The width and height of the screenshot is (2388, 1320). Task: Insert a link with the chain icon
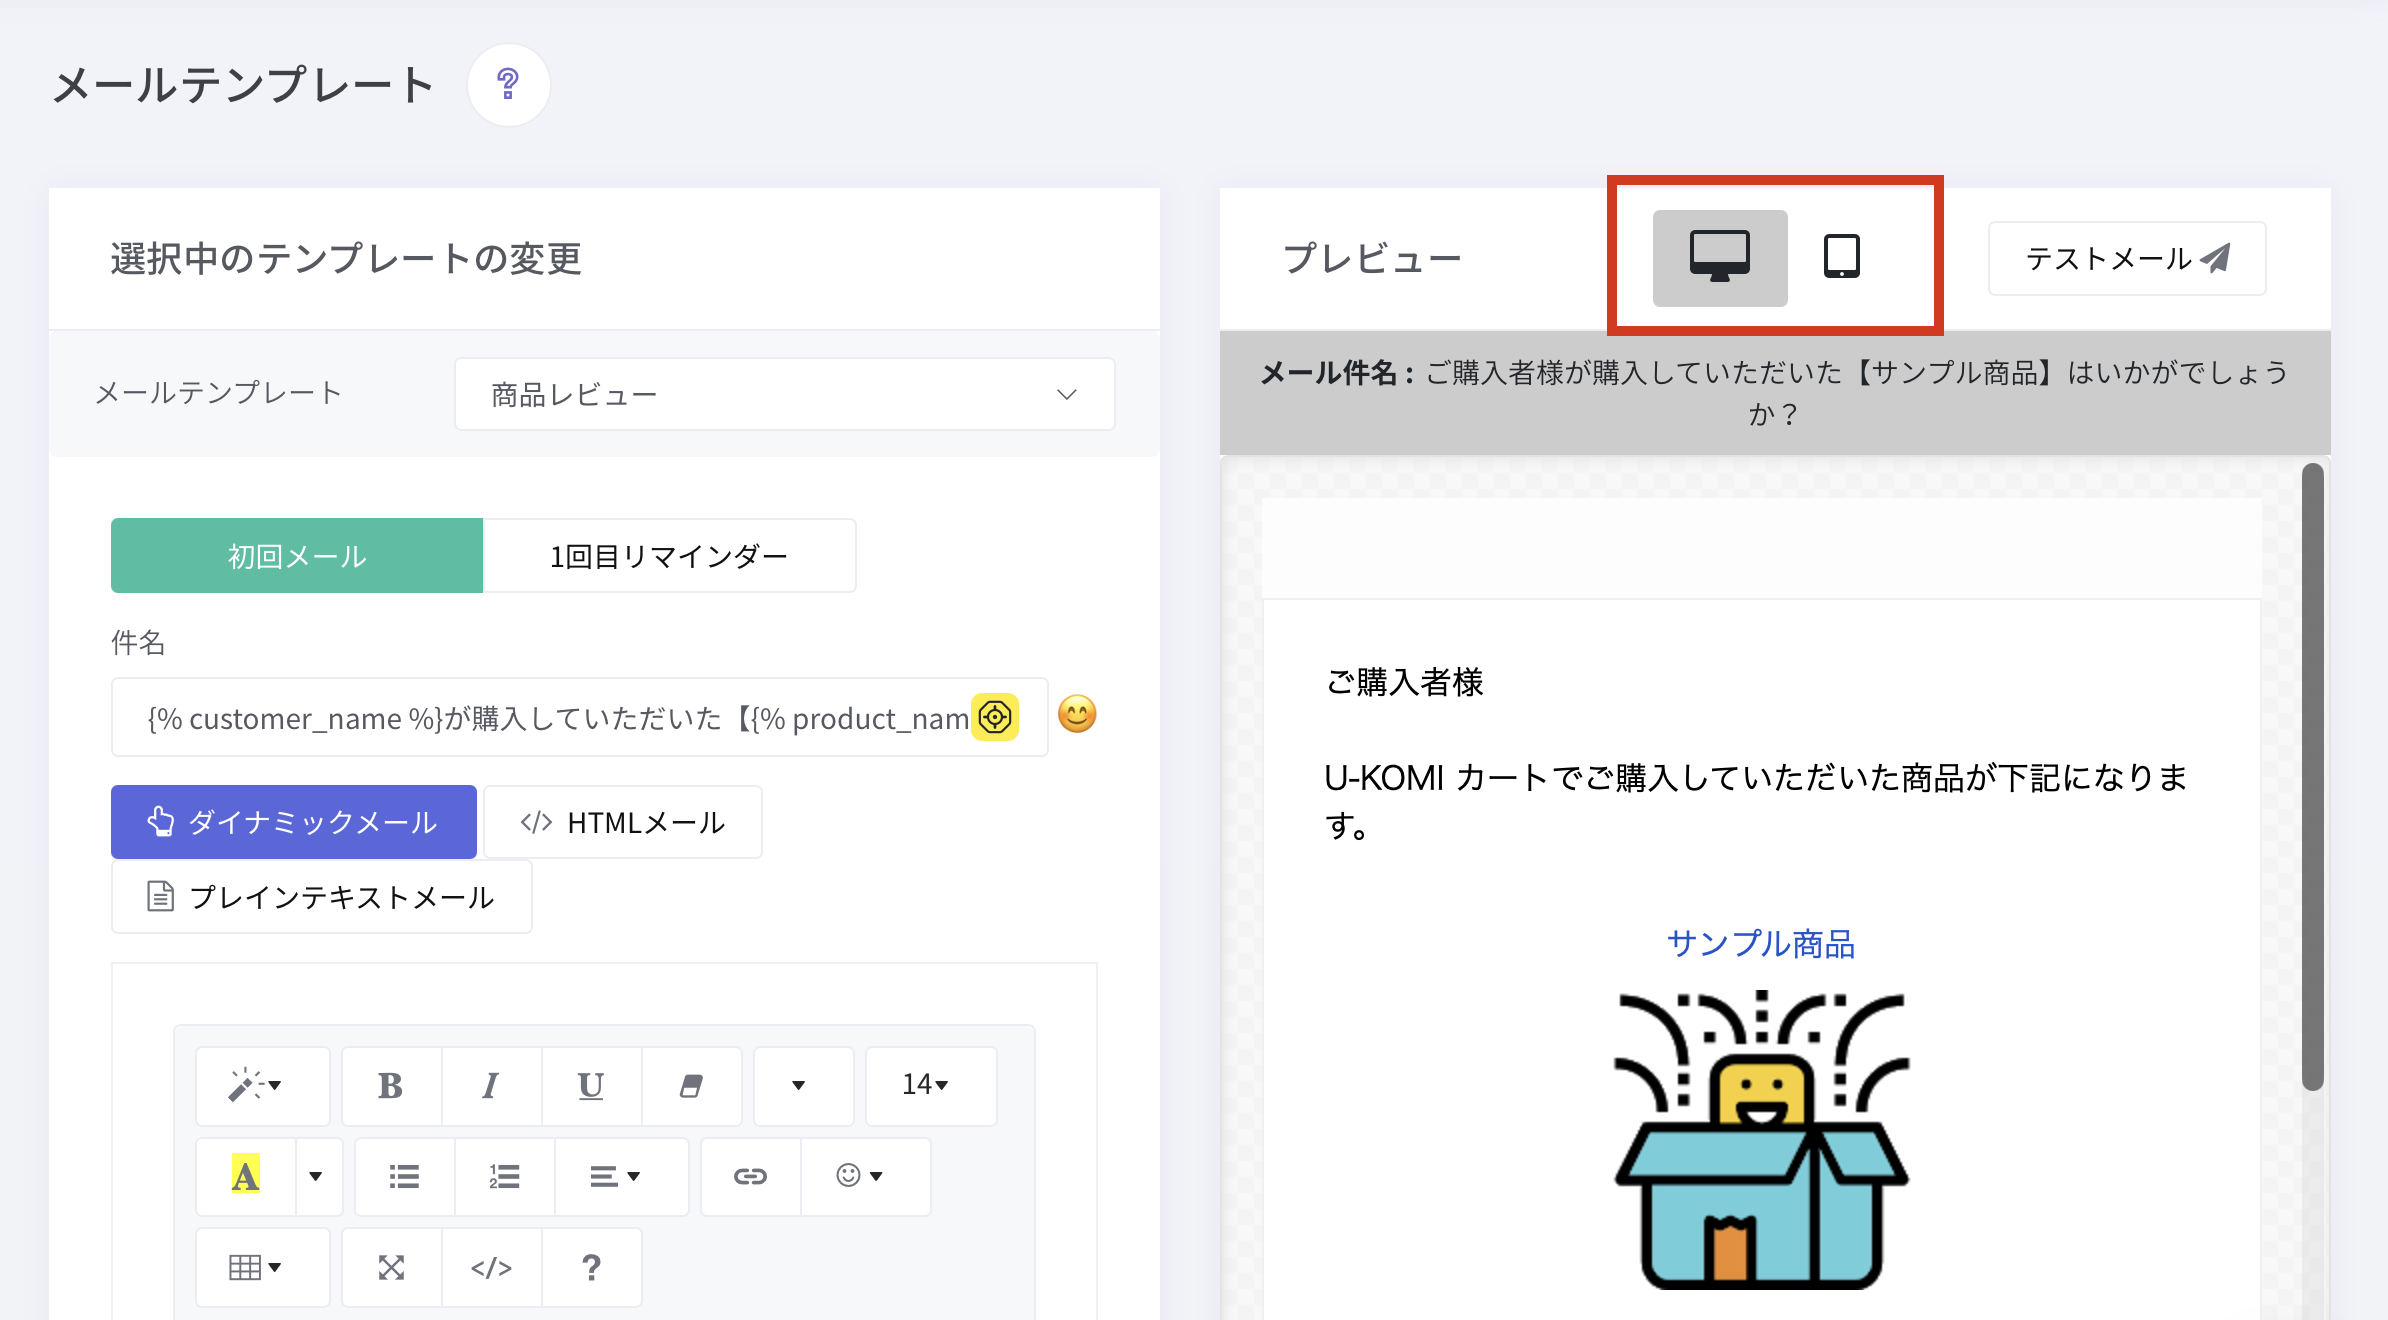(x=750, y=1176)
